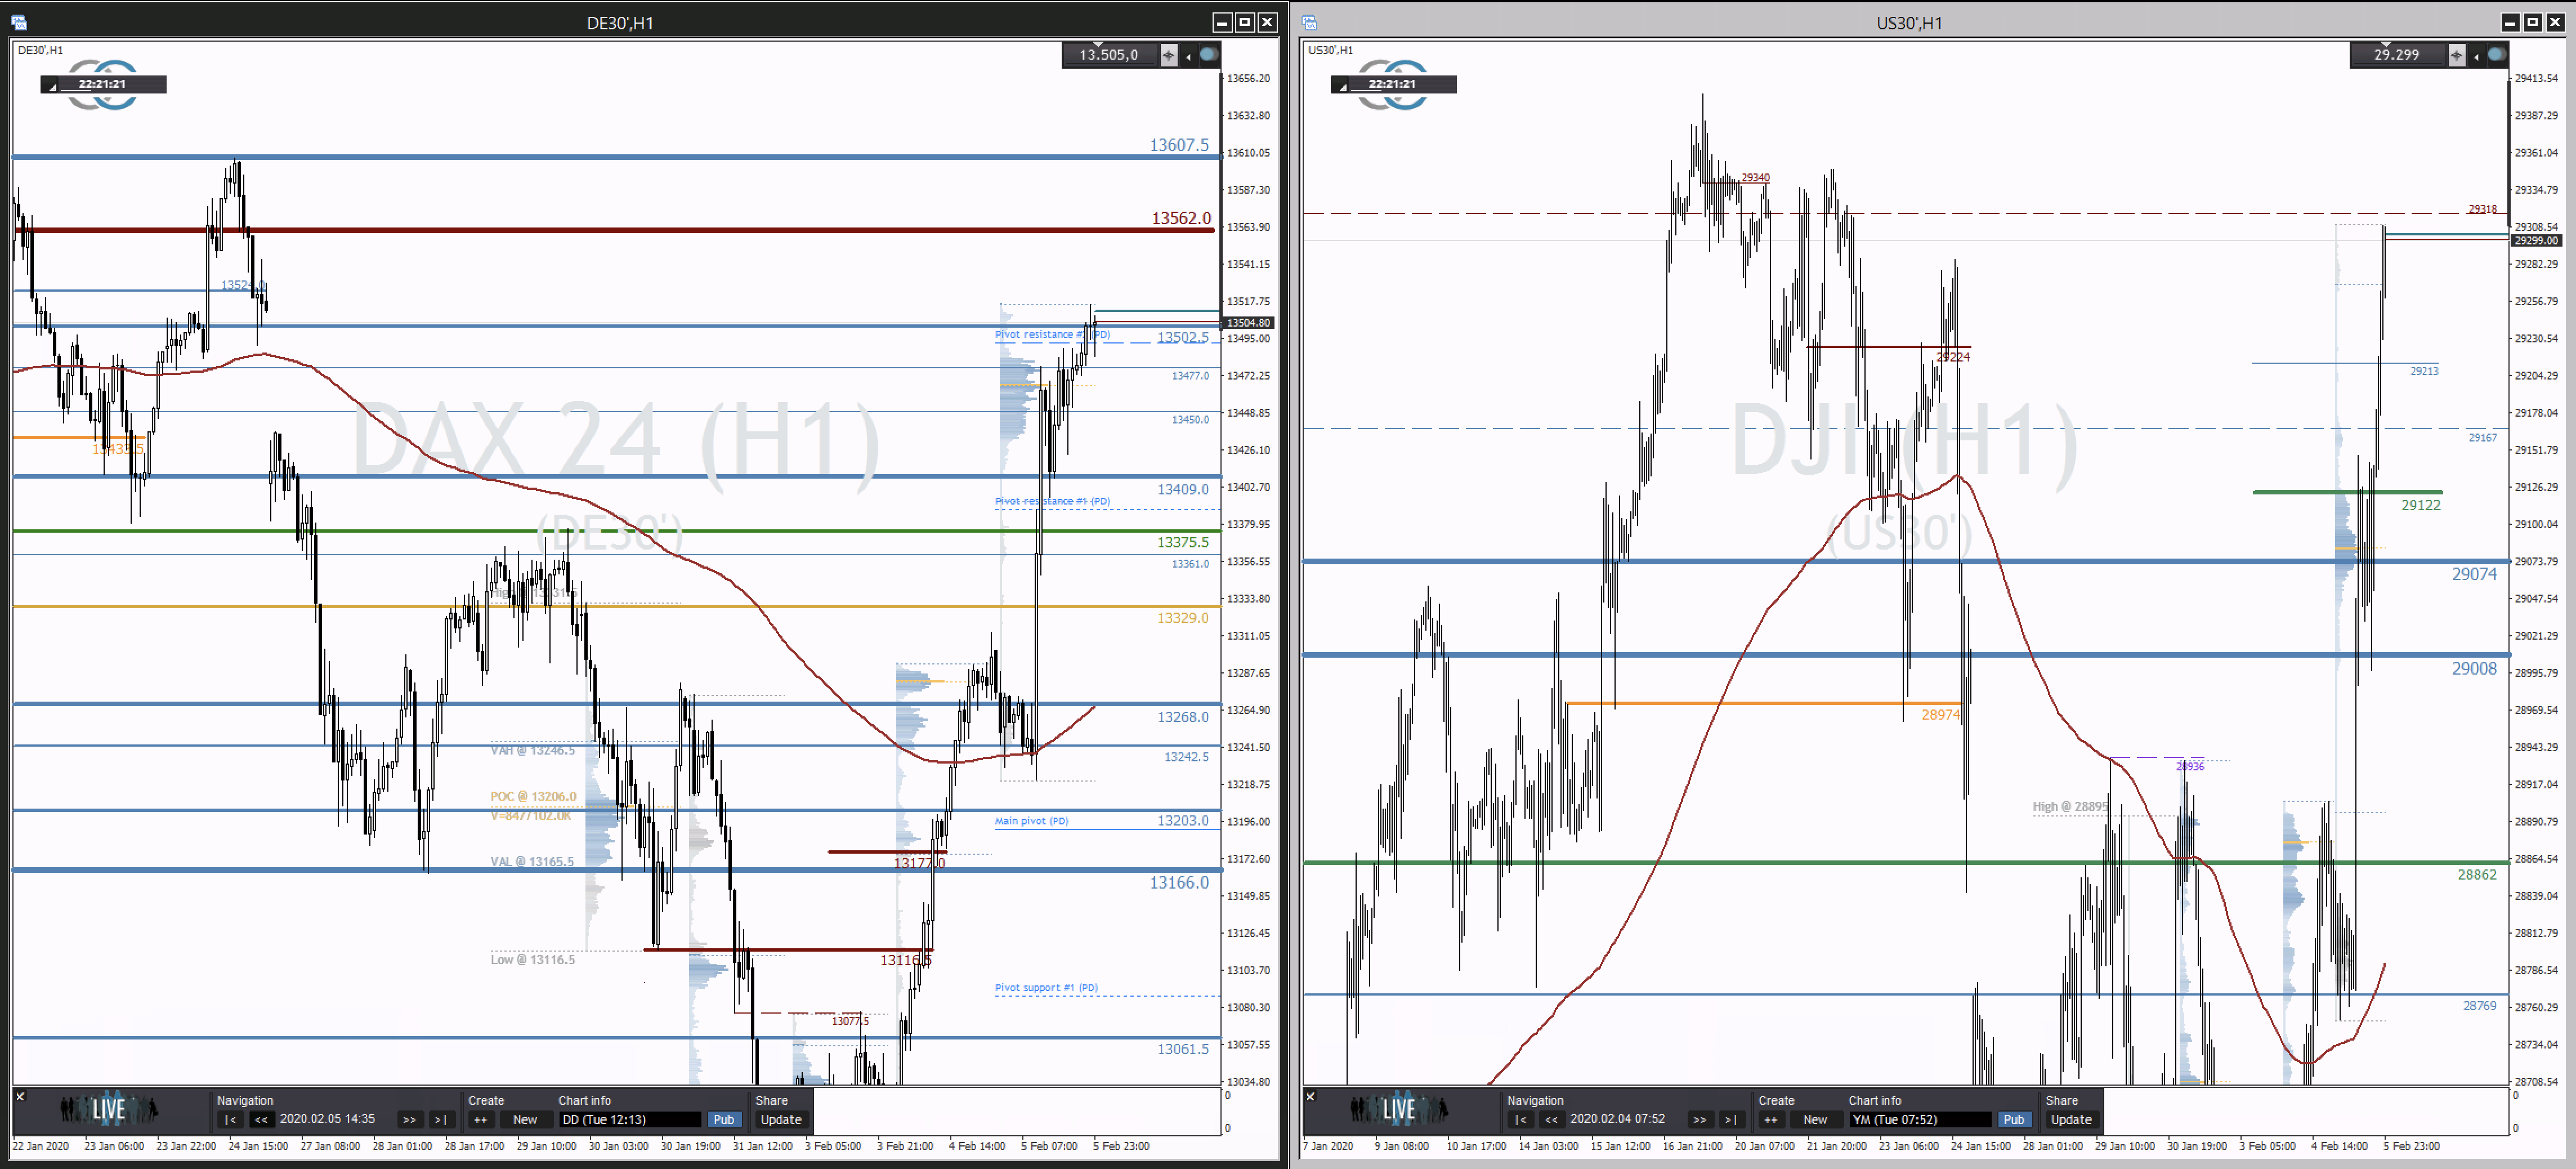
Task: Toggle the blue switch in DE30 price widget
Action: click(x=1209, y=54)
